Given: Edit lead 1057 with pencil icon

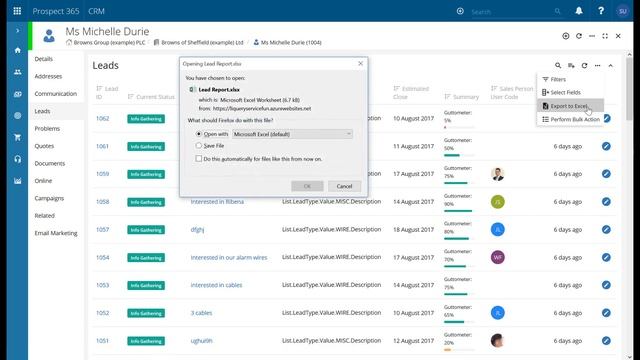Looking at the screenshot, I should 606,229.
